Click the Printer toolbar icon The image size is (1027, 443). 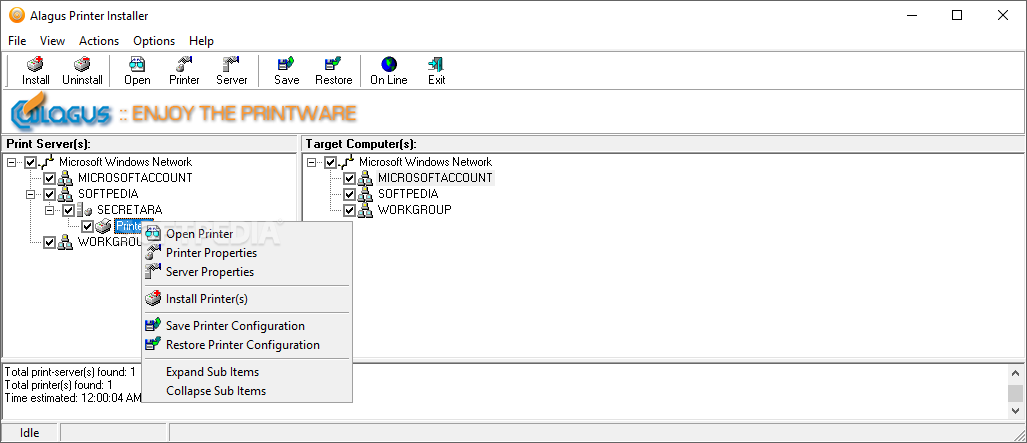pos(184,65)
